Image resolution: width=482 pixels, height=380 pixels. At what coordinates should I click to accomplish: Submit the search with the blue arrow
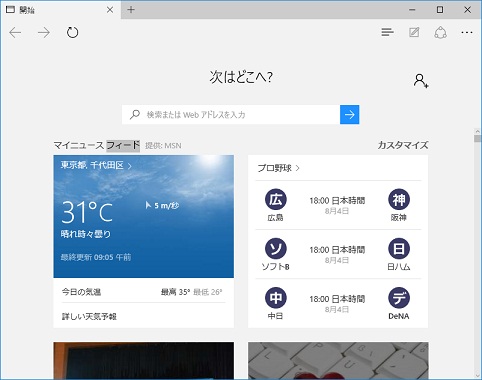[349, 115]
